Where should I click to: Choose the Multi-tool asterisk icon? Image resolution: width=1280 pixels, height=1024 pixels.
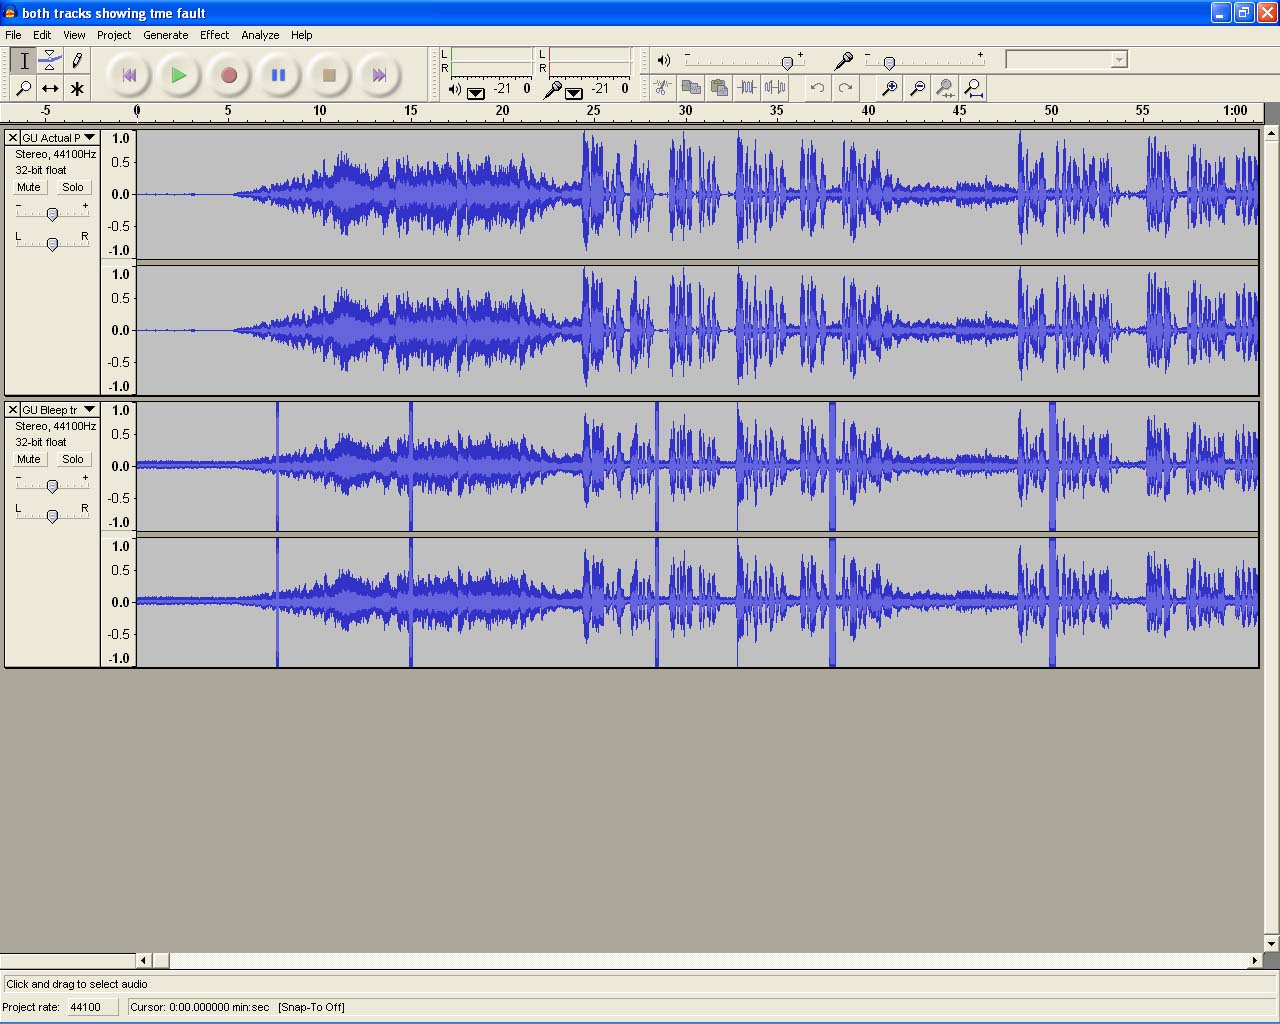(x=77, y=88)
